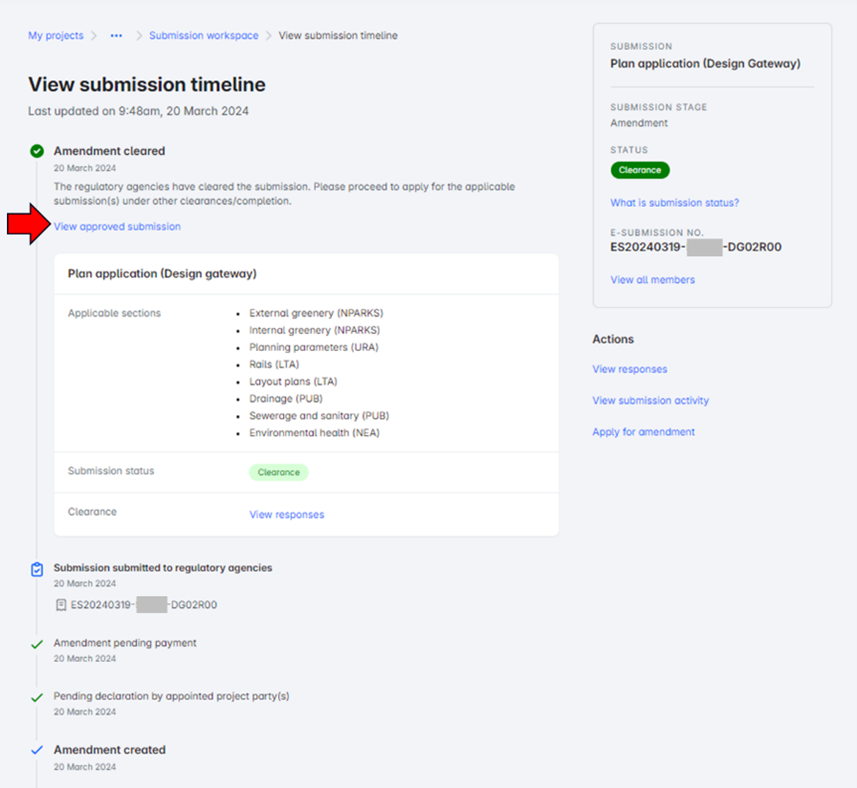
Task: Open the "My projects" breadcrumb link
Action: [55, 35]
